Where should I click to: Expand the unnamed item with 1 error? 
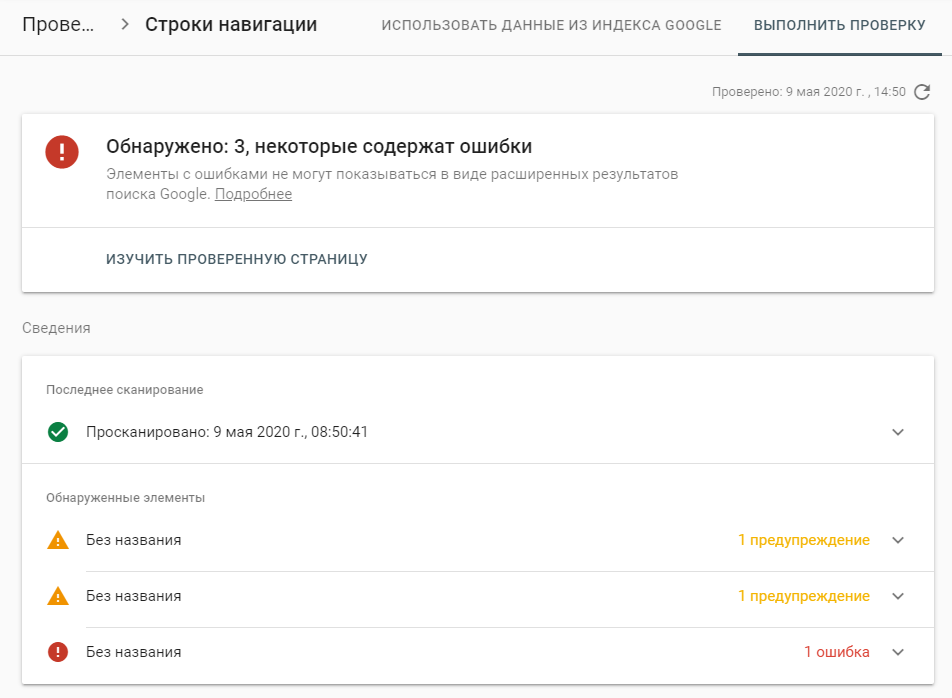(898, 653)
